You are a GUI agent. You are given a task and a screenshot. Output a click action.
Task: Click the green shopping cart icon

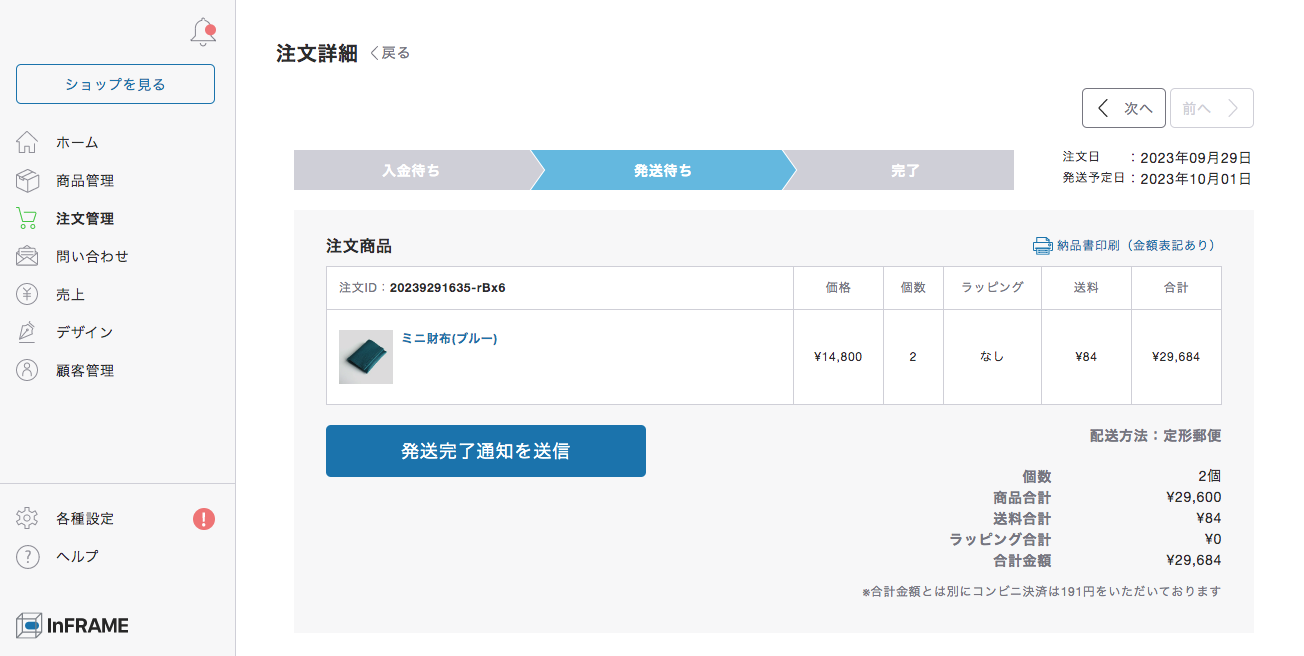(27, 218)
